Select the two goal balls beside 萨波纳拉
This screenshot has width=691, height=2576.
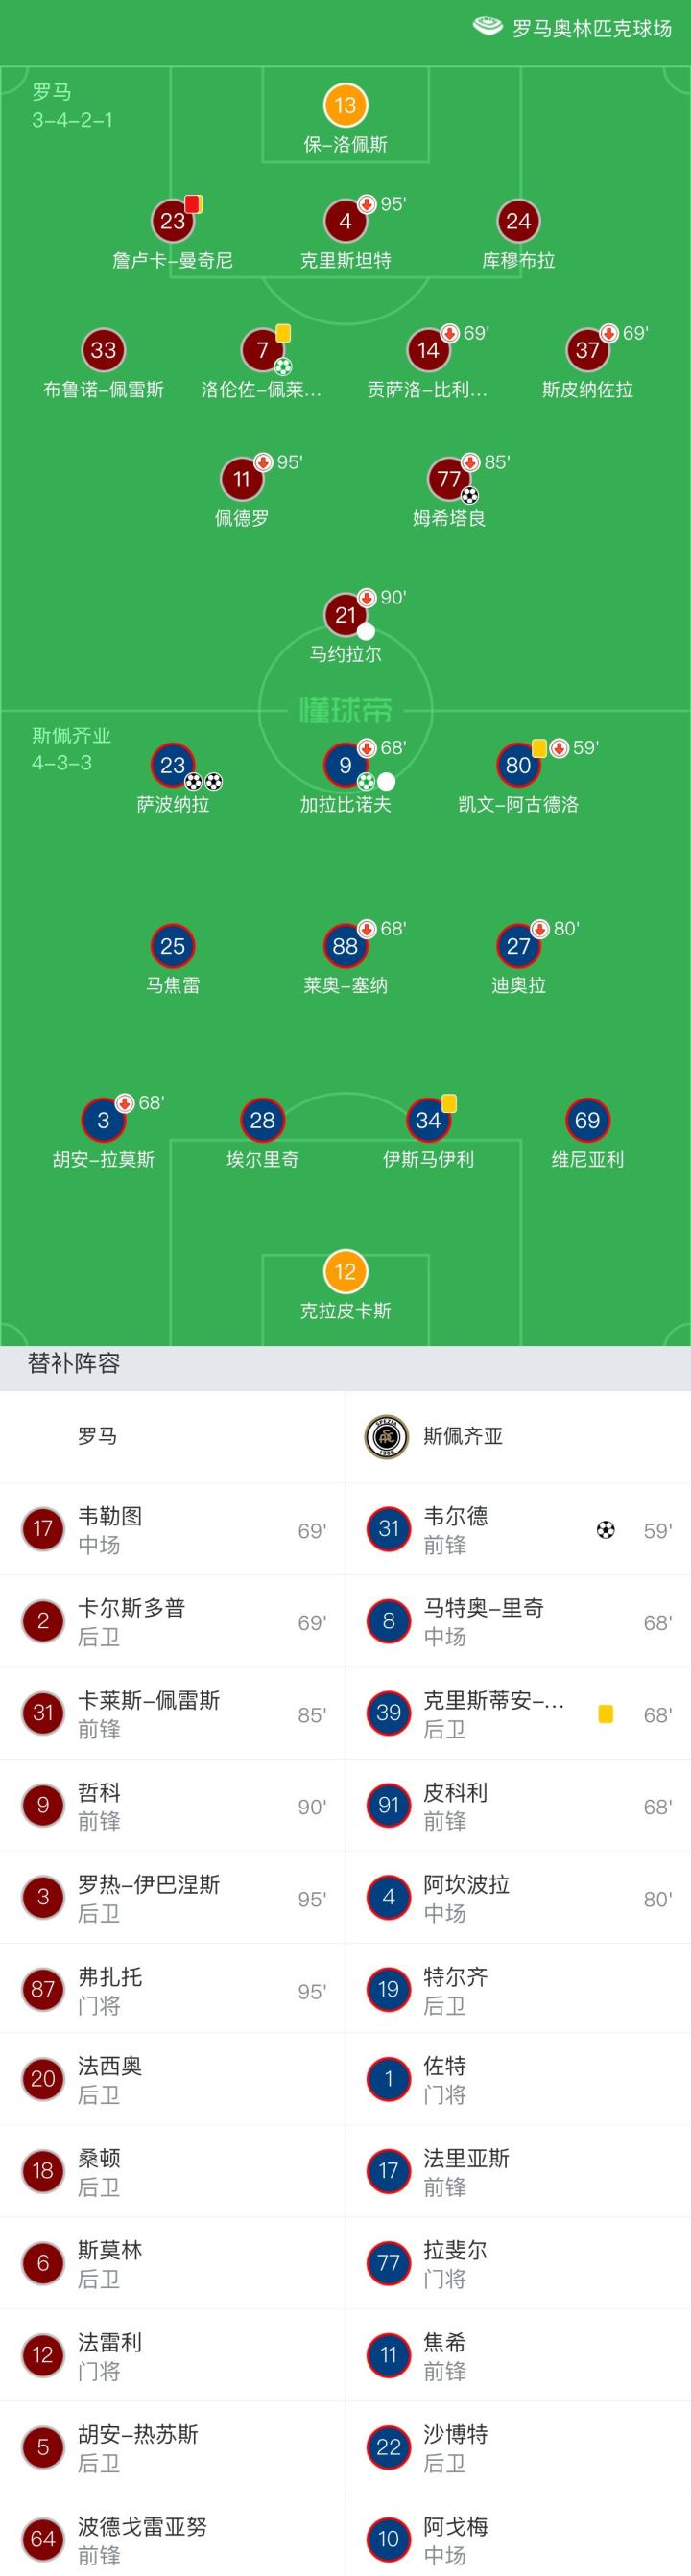tap(203, 782)
